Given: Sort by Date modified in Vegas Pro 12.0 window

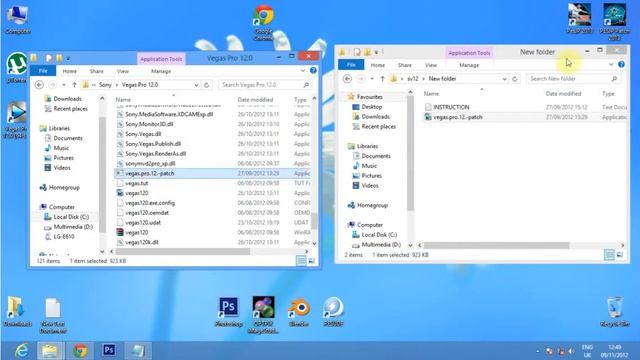Looking at the screenshot, I should coord(256,100).
